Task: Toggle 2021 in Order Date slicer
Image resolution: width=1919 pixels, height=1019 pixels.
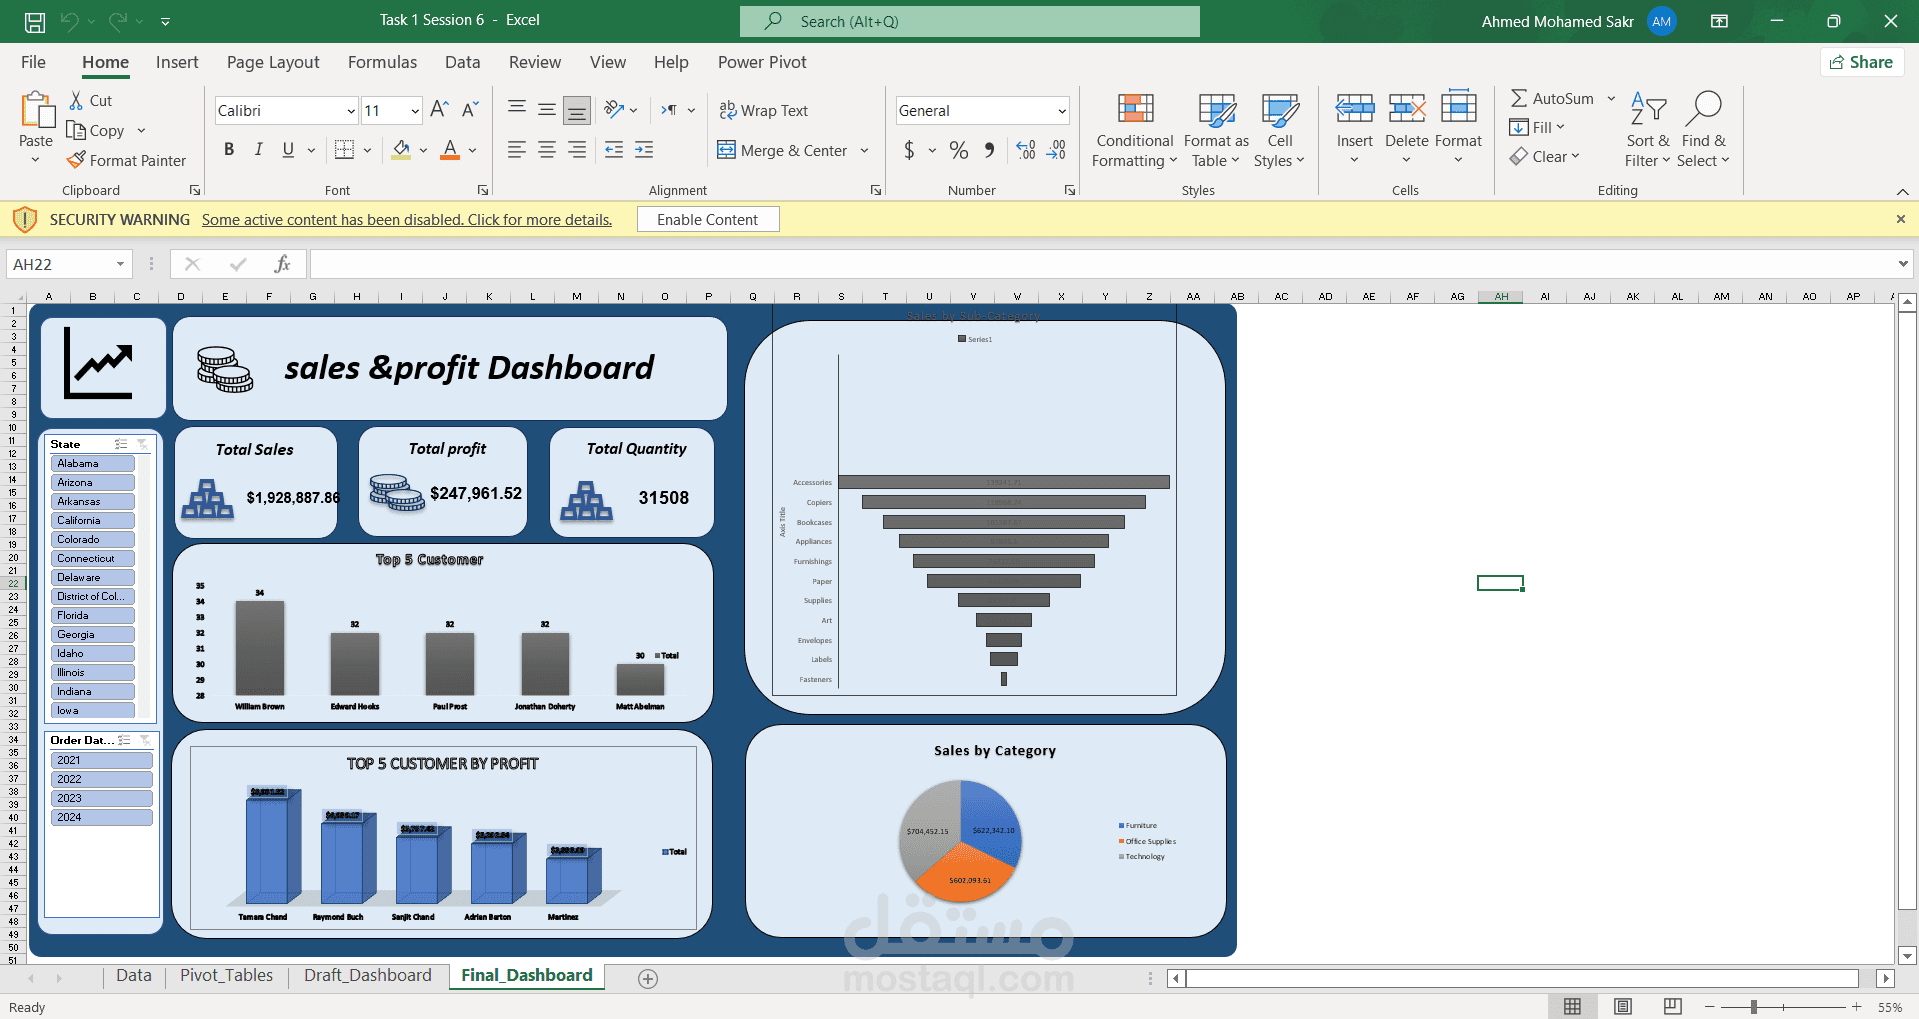Action: click(102, 760)
